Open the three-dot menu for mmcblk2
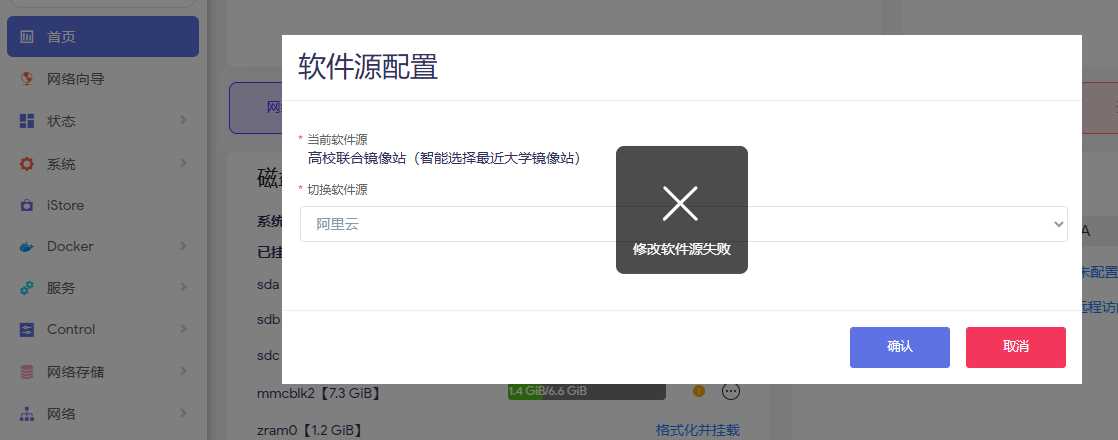This screenshot has width=1118, height=440. [731, 391]
